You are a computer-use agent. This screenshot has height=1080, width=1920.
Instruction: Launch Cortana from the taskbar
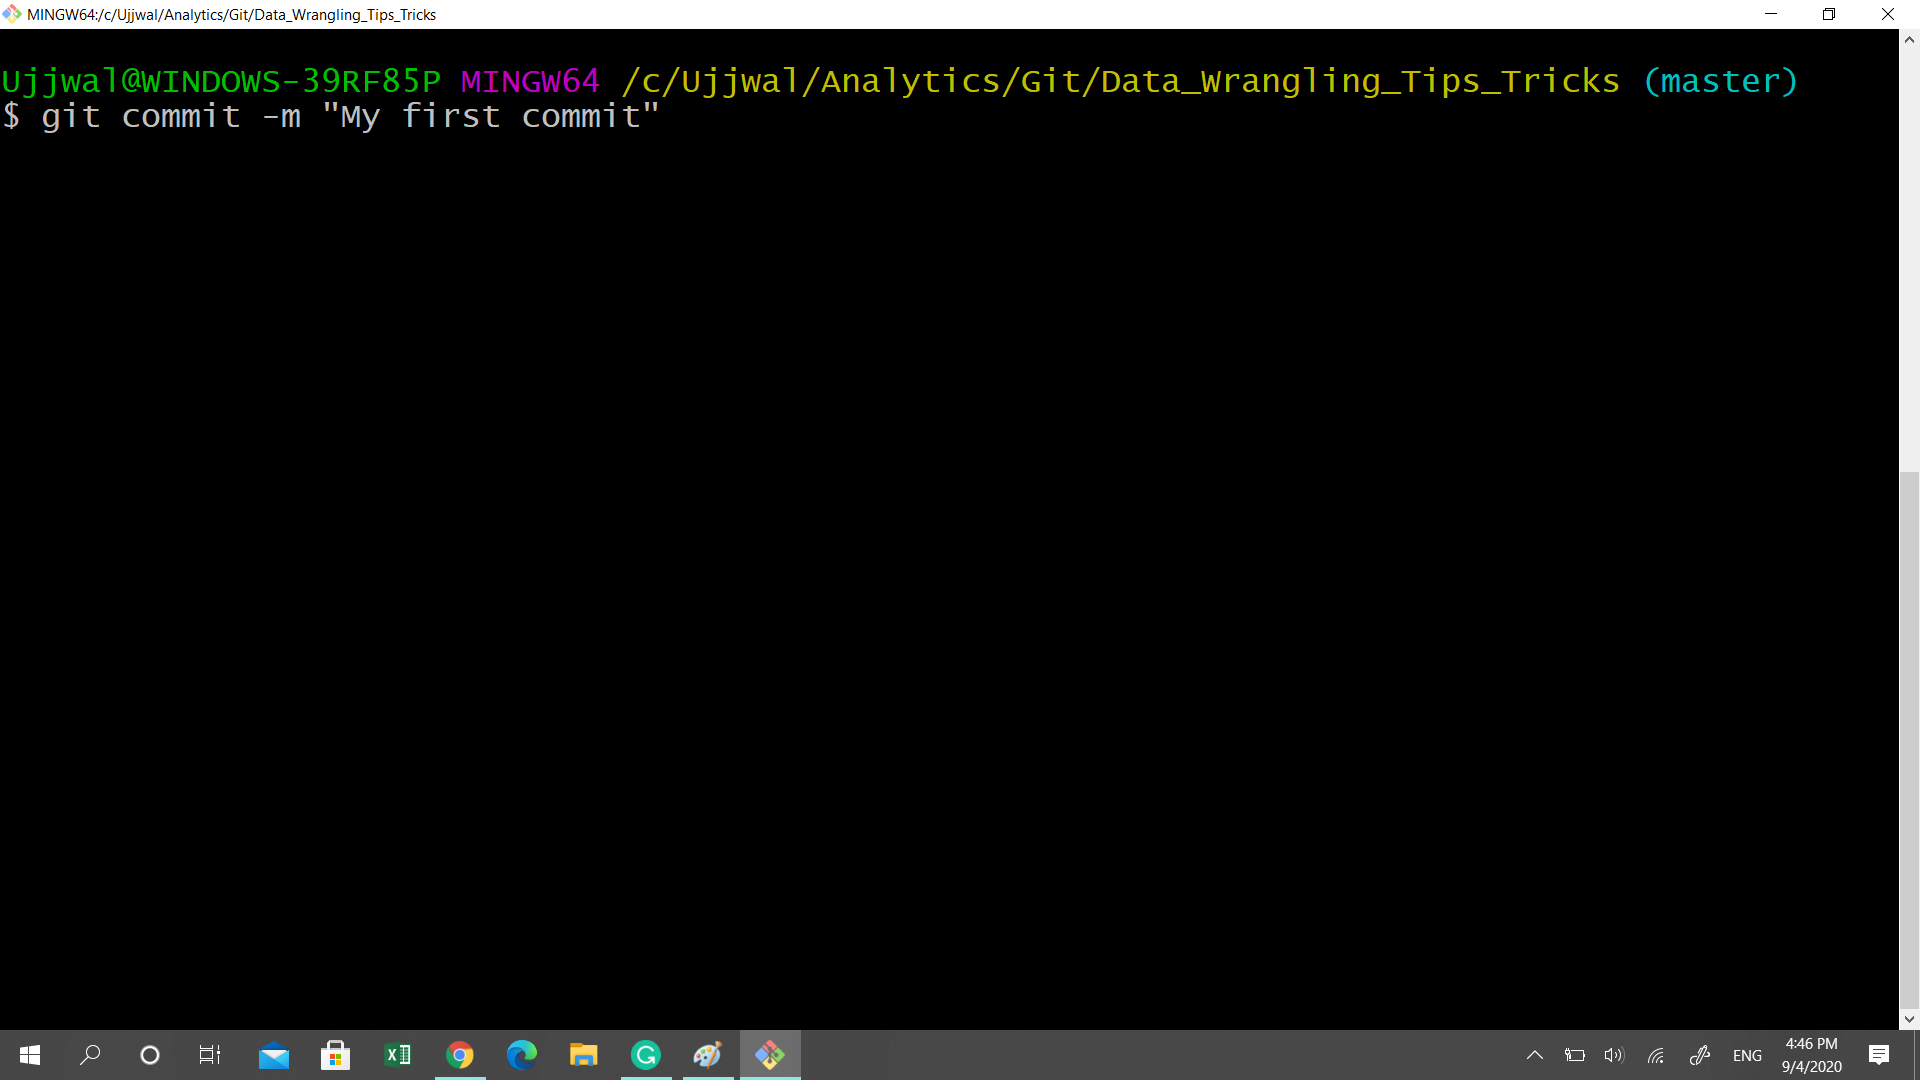(150, 1055)
